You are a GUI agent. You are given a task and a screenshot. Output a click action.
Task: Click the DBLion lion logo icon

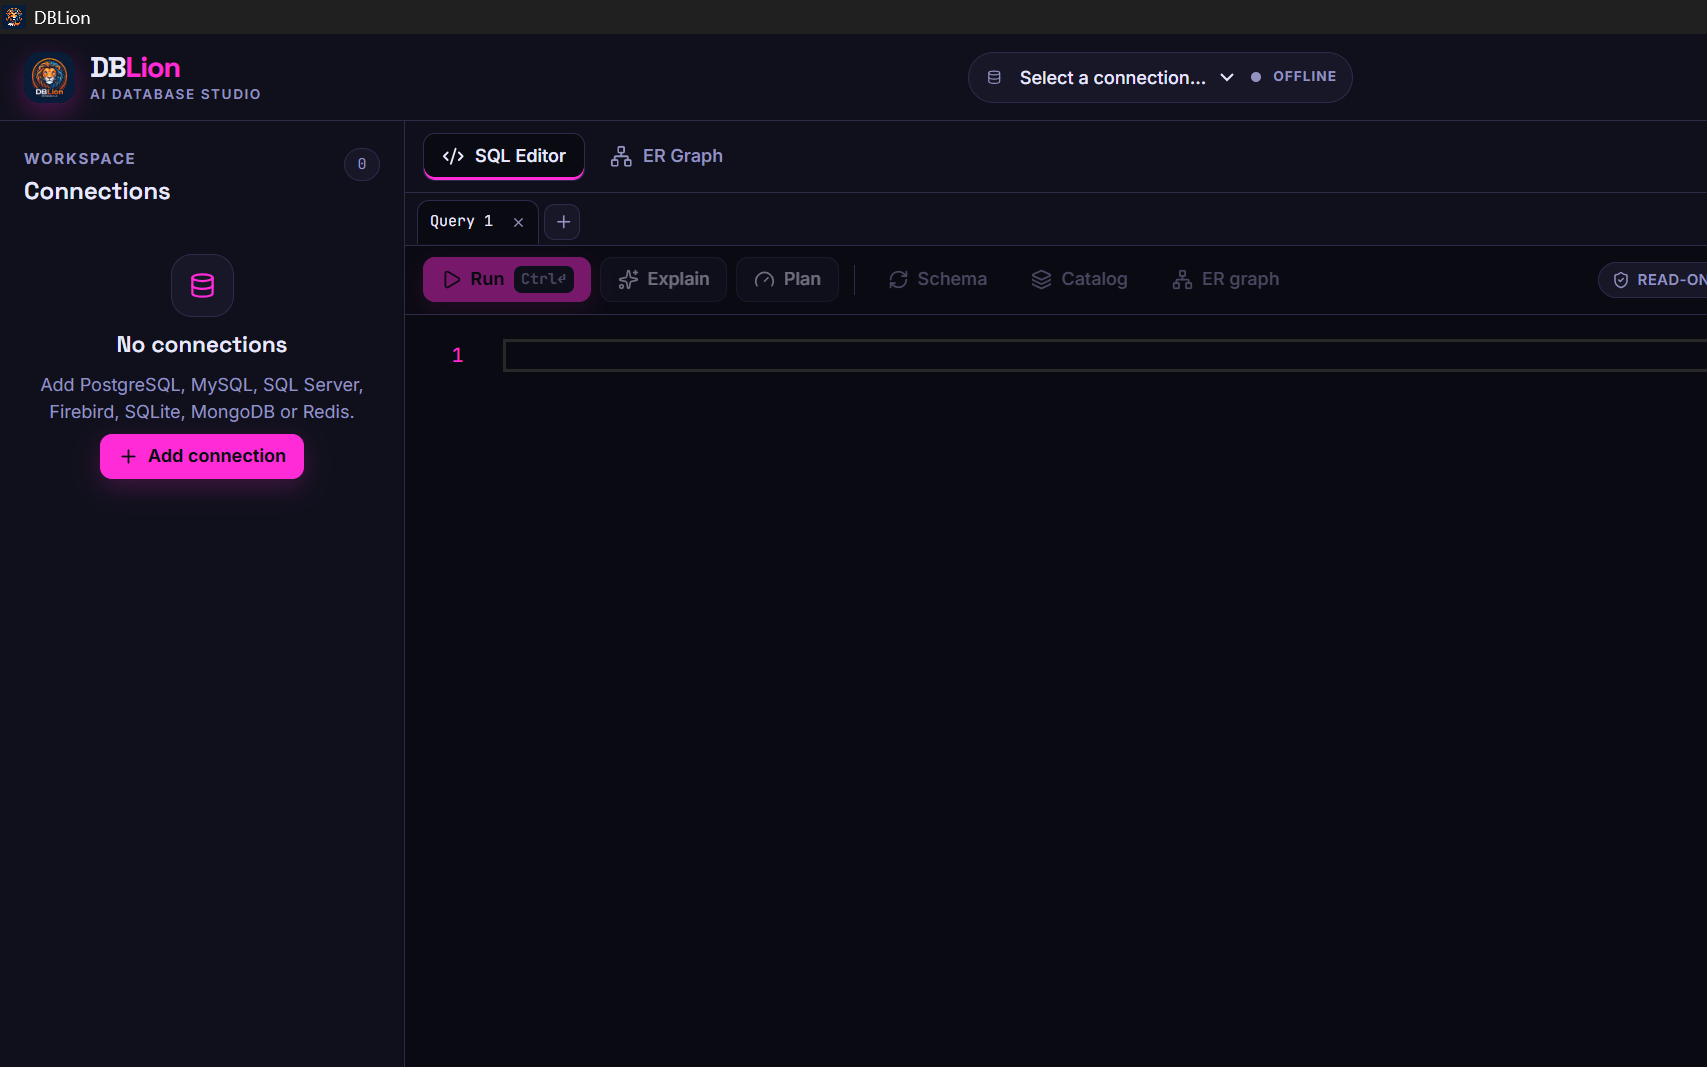[49, 78]
